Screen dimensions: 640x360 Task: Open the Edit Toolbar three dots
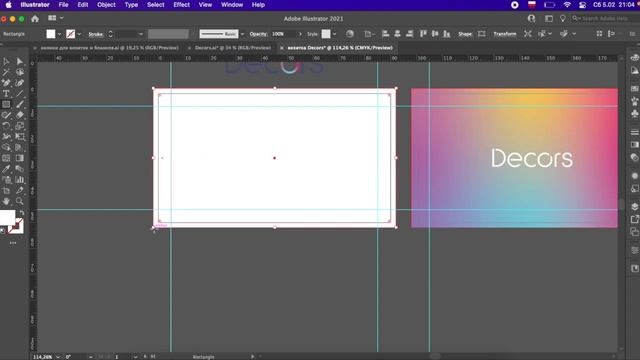(x=13, y=243)
